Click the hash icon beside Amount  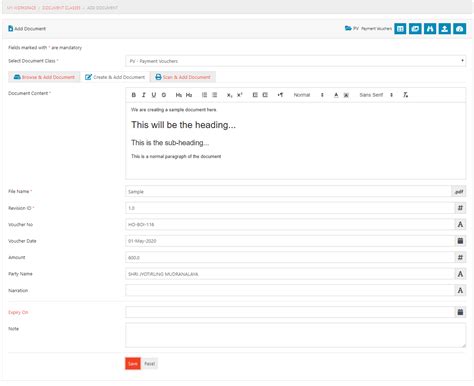pos(460,257)
